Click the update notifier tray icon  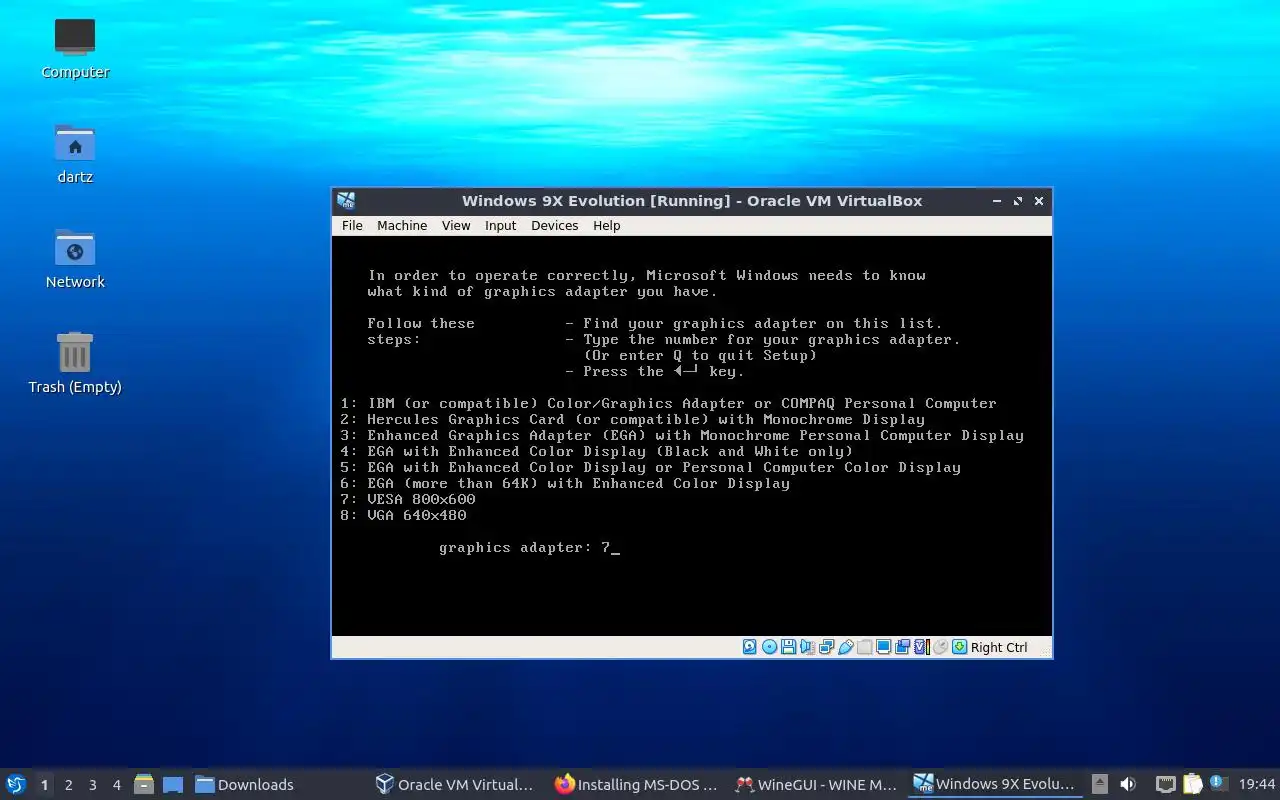tap(1218, 783)
